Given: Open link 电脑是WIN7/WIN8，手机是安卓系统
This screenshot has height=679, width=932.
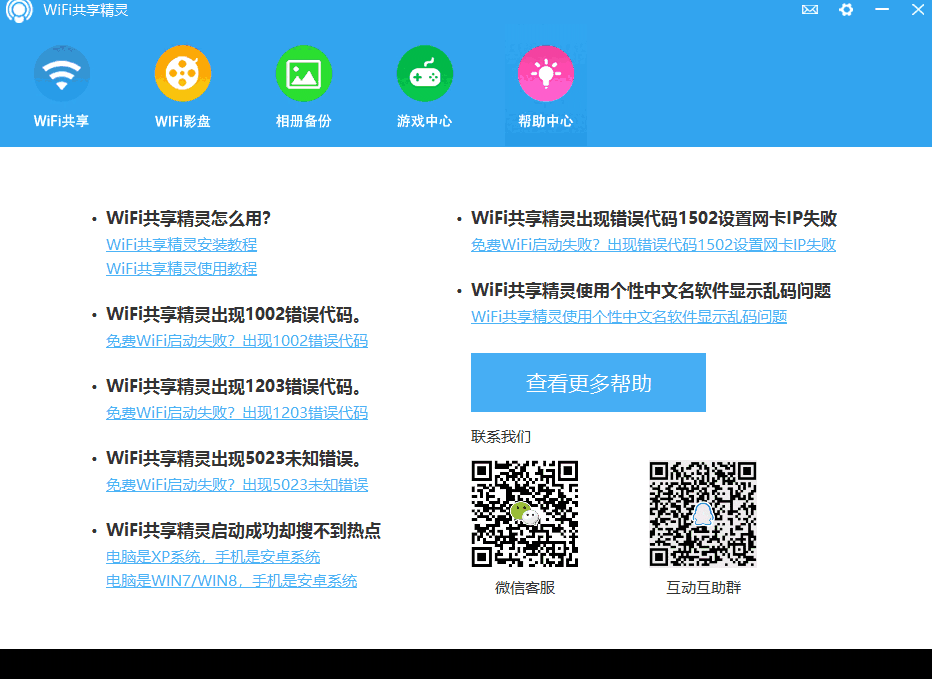Looking at the screenshot, I should pos(231,581).
